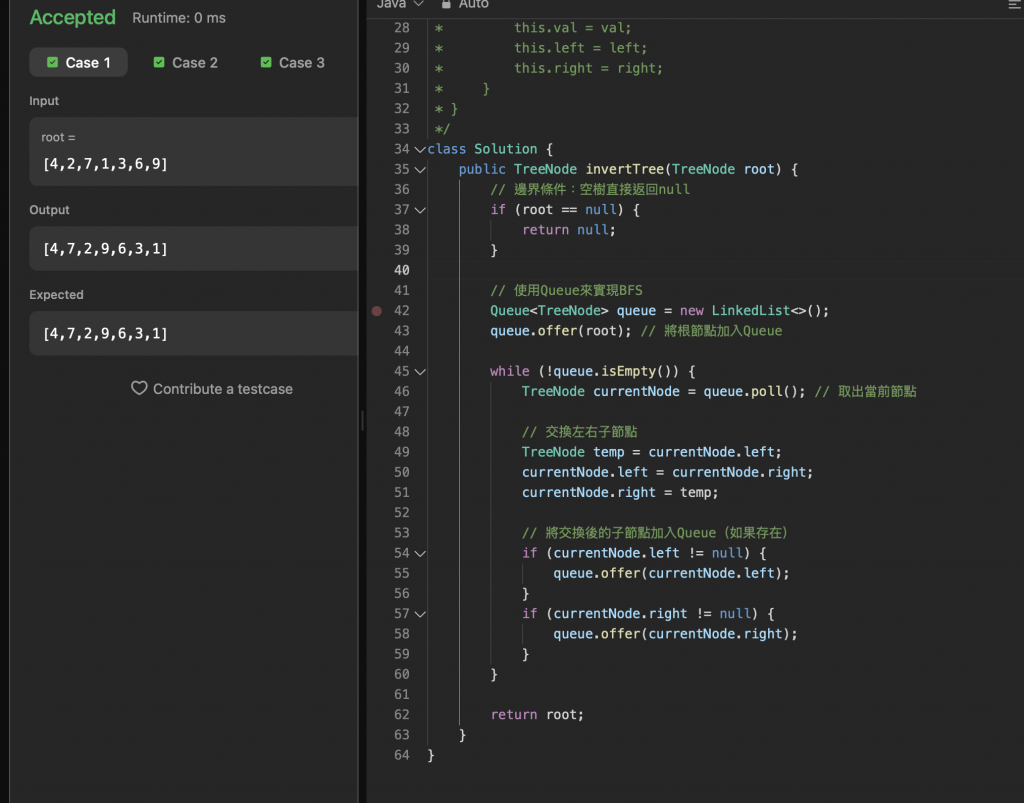This screenshot has width=1024, height=803.
Task: Select the Case 1 test tab
Action: click(x=78, y=63)
